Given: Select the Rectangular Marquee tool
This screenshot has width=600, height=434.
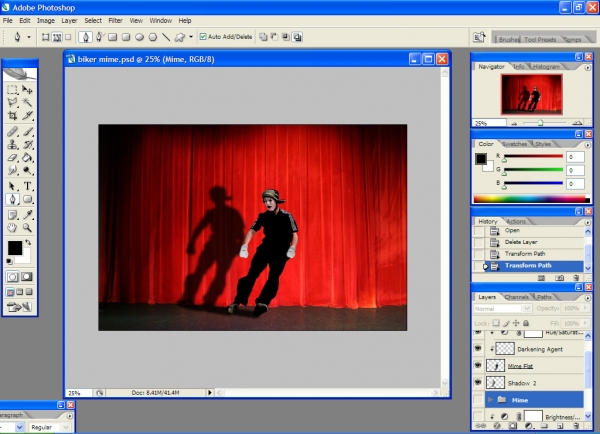Looking at the screenshot, I should pos(12,90).
